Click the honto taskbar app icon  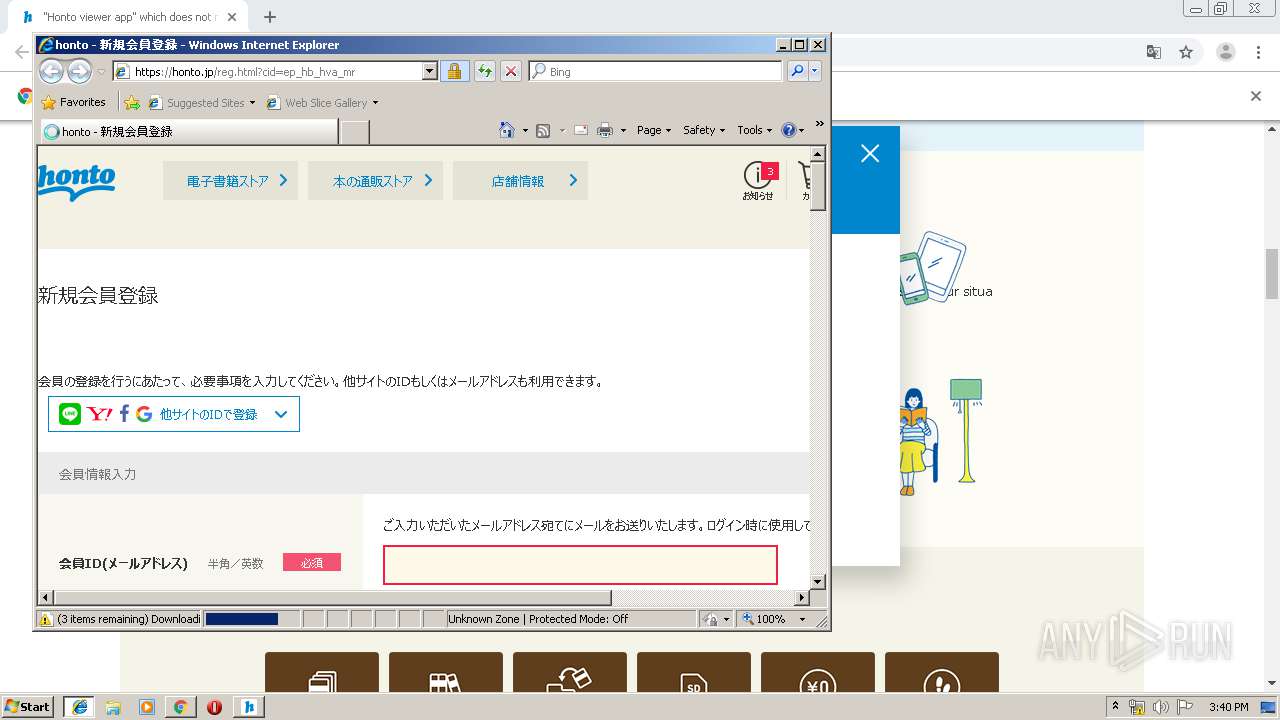[249, 706]
